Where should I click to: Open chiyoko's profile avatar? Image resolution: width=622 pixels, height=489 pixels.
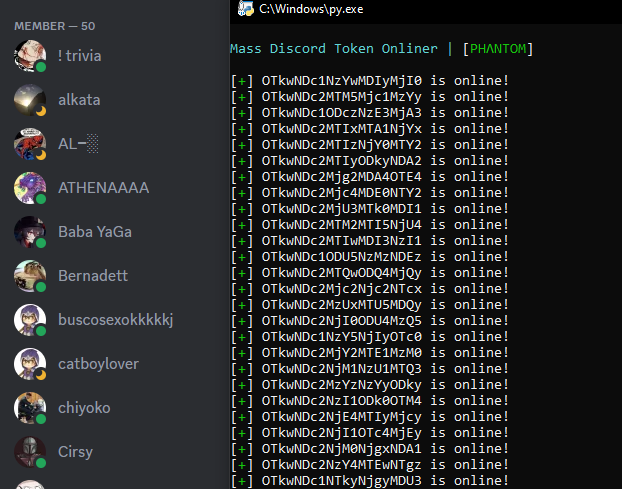[x=30, y=408]
